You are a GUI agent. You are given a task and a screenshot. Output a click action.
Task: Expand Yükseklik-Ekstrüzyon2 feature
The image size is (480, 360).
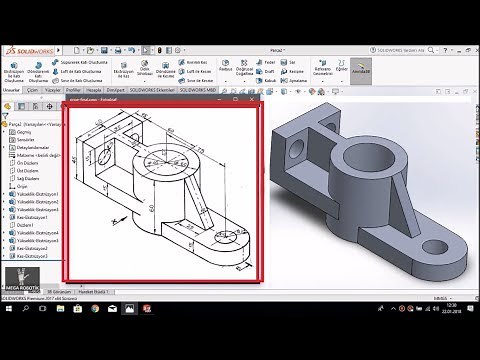pyautogui.click(x=4, y=202)
